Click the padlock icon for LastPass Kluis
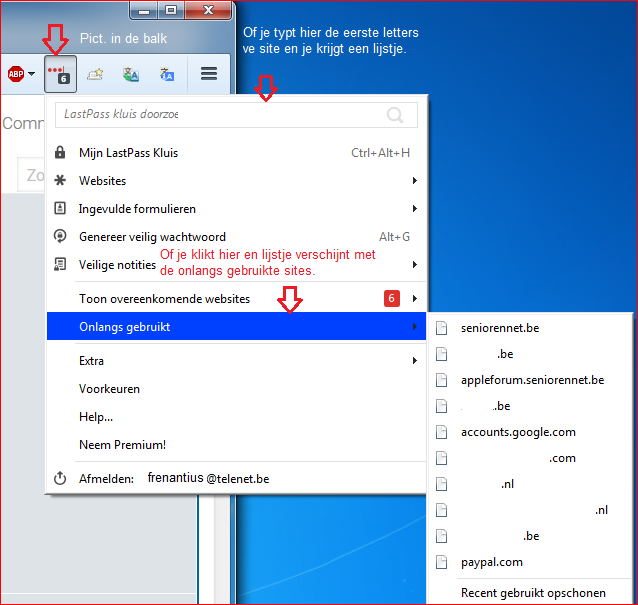 (x=60, y=153)
